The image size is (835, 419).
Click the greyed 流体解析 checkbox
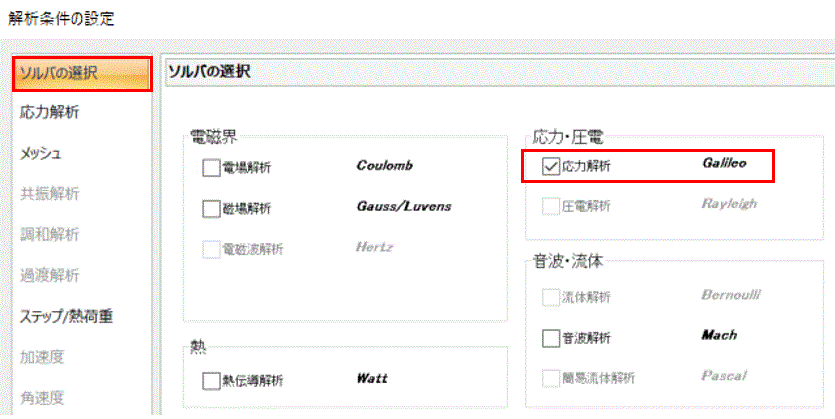pos(550,297)
